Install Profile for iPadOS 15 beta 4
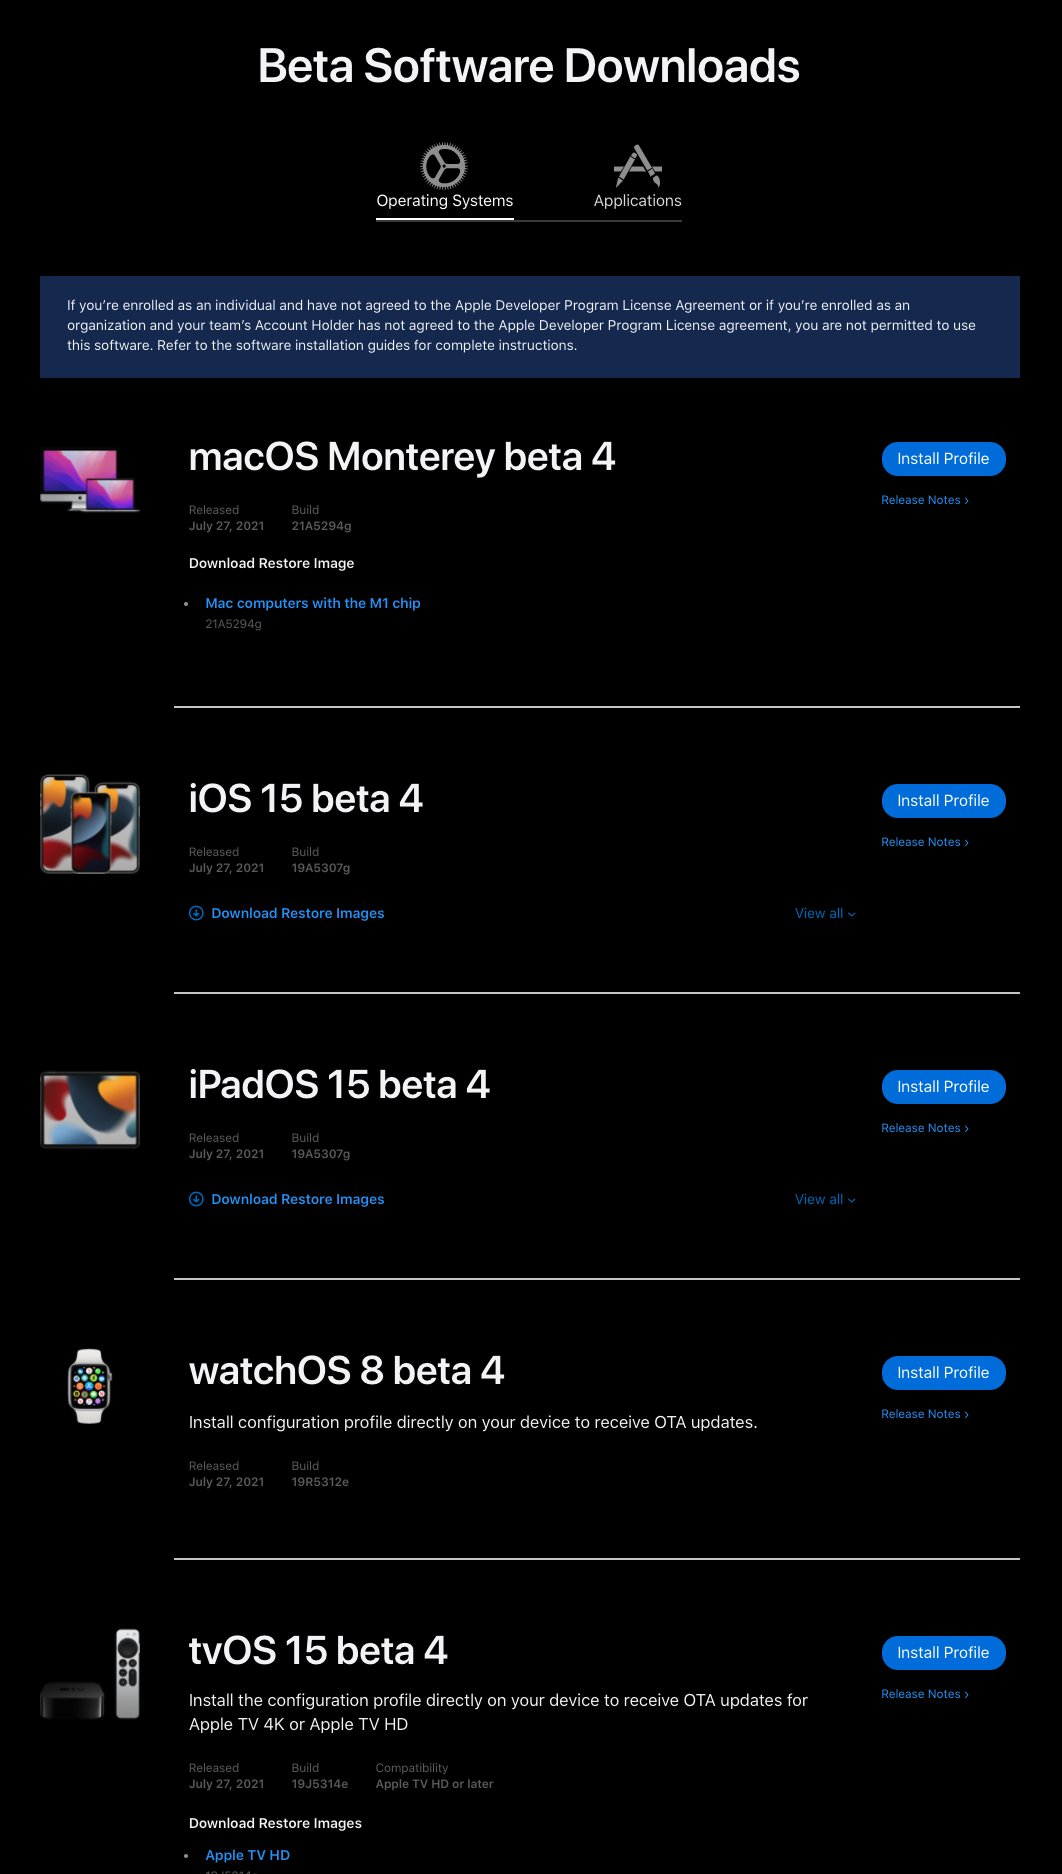Screen dimensions: 1062x1874 pyautogui.click(x=943, y=1087)
